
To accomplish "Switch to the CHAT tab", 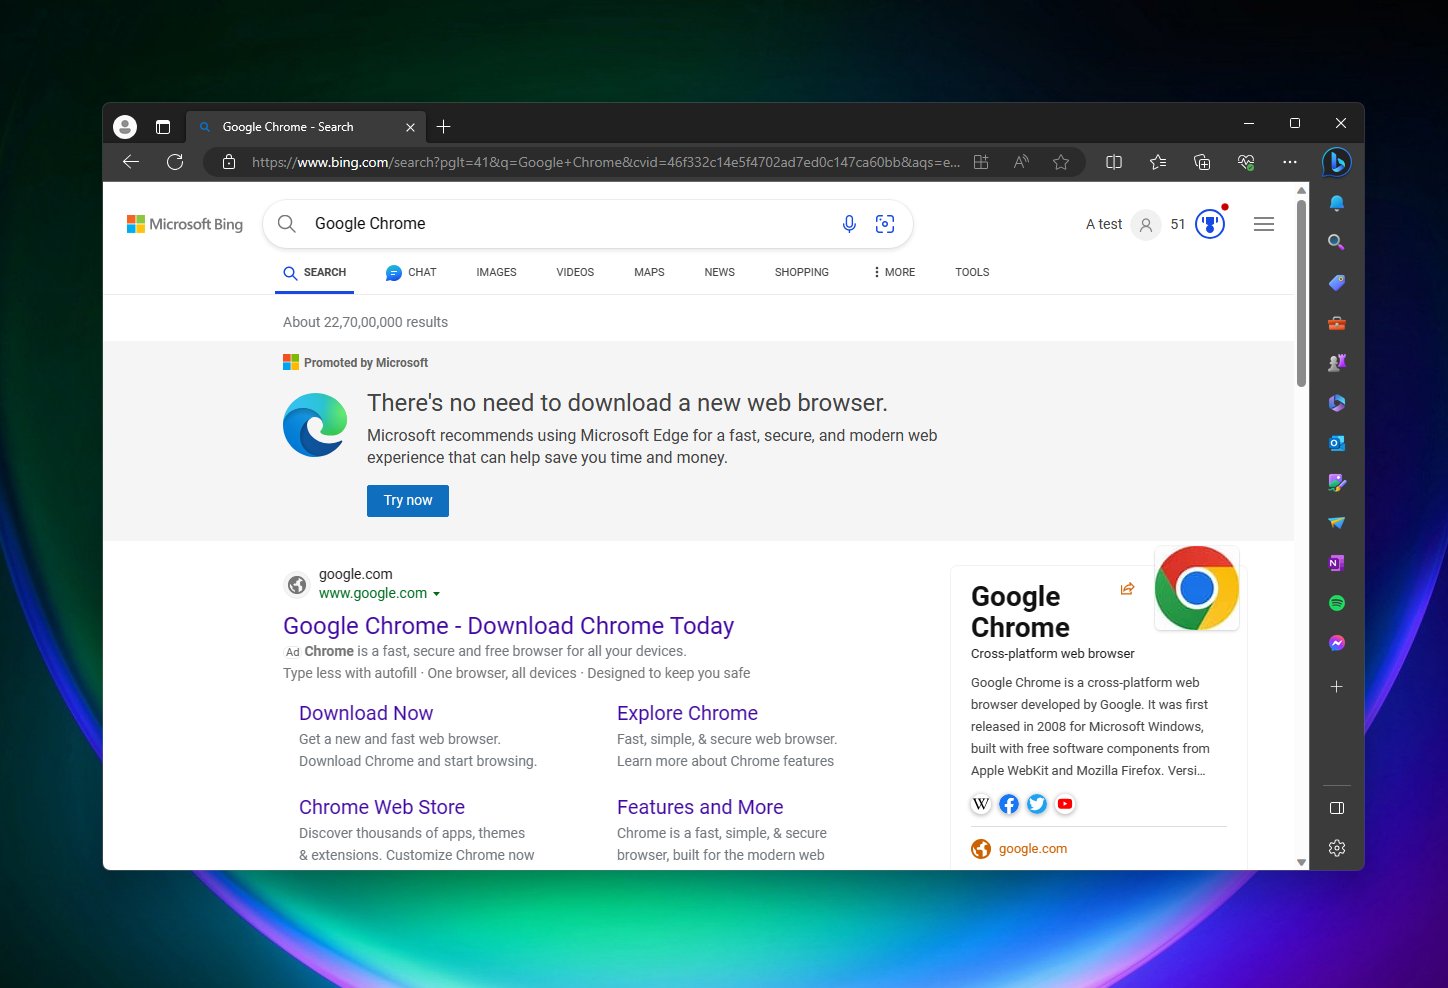I will (410, 271).
